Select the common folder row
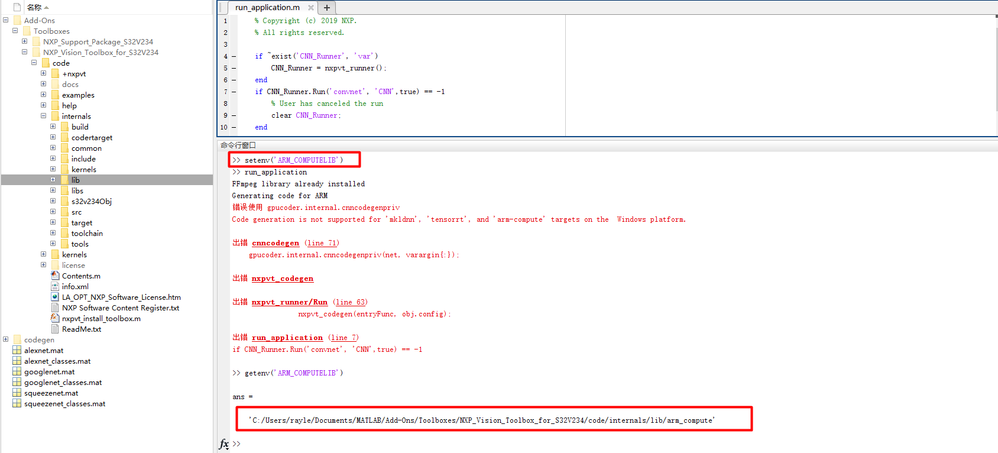This screenshot has height=453, width=998. click(x=106, y=148)
